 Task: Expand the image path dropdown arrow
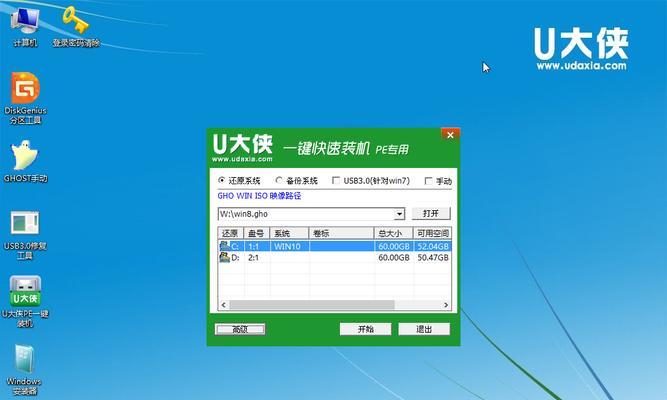tap(399, 214)
